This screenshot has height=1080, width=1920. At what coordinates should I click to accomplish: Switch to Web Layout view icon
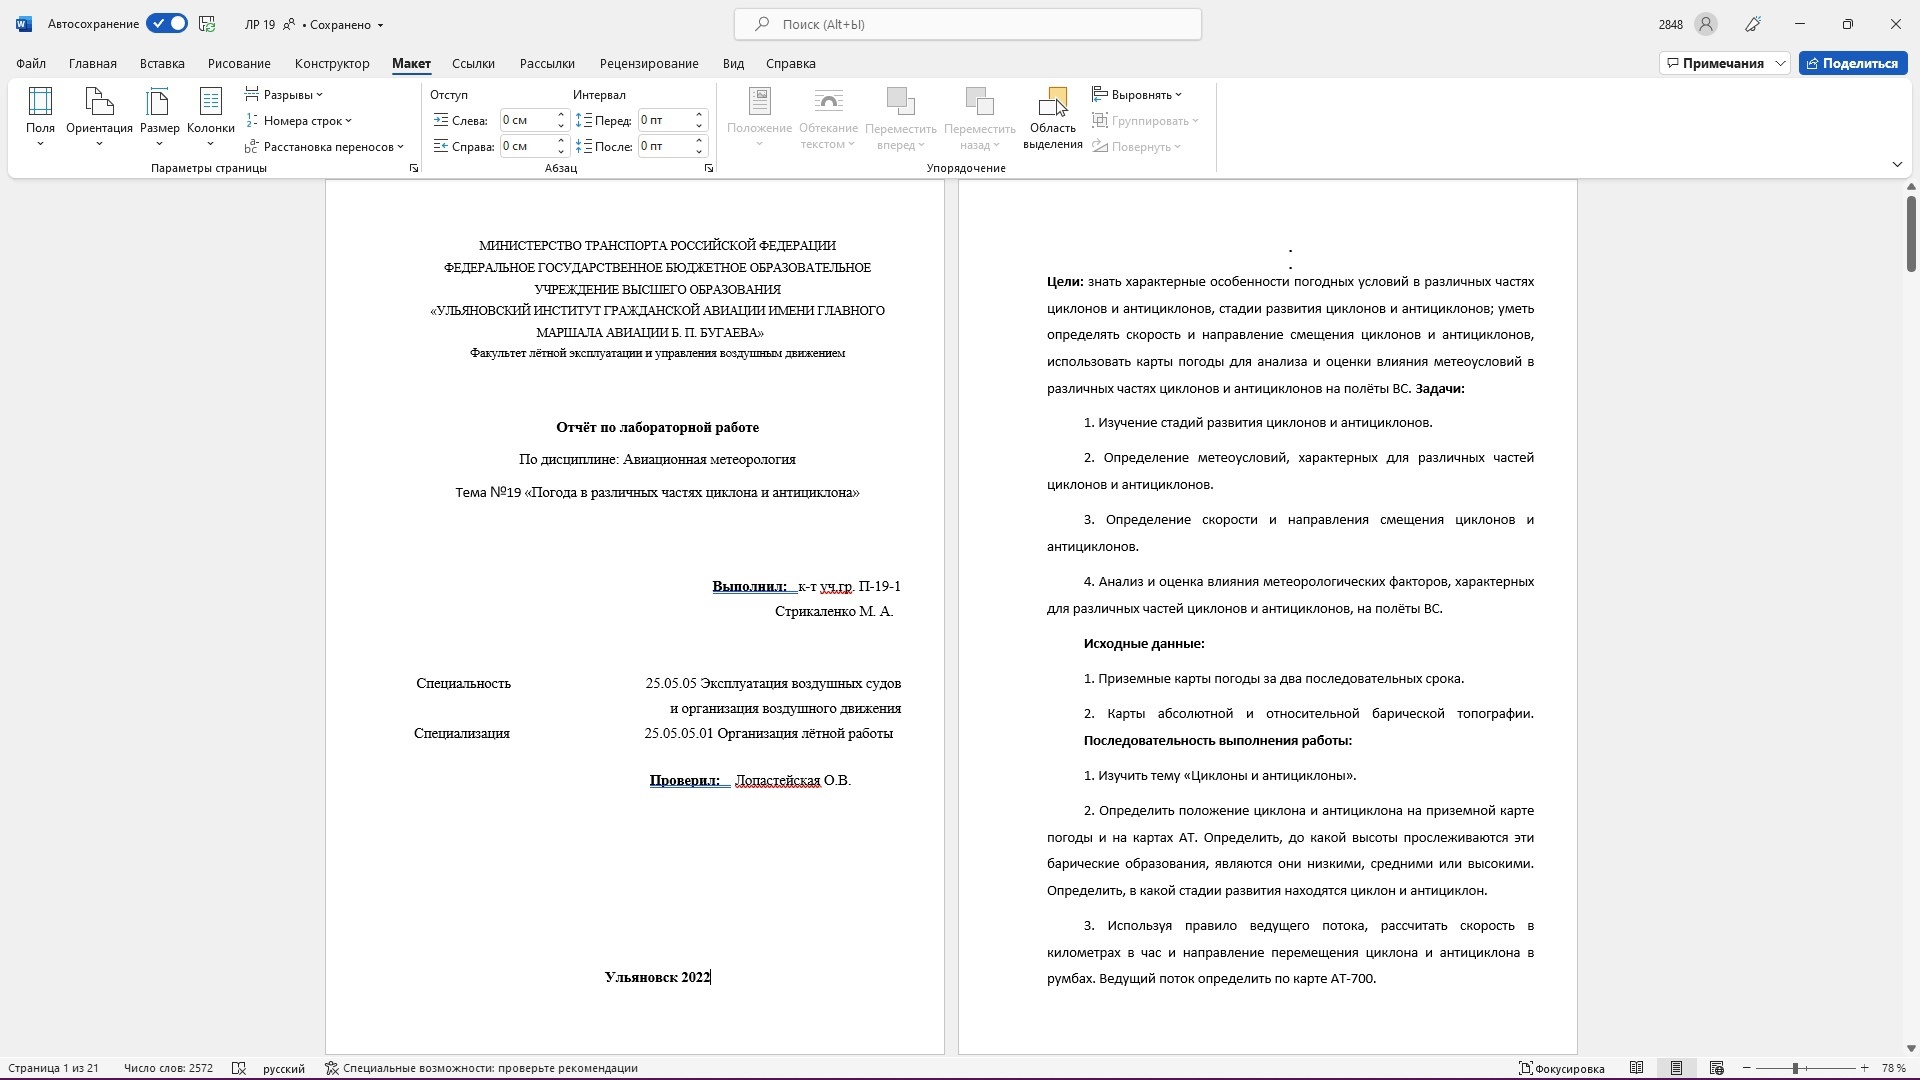pos(1716,1068)
